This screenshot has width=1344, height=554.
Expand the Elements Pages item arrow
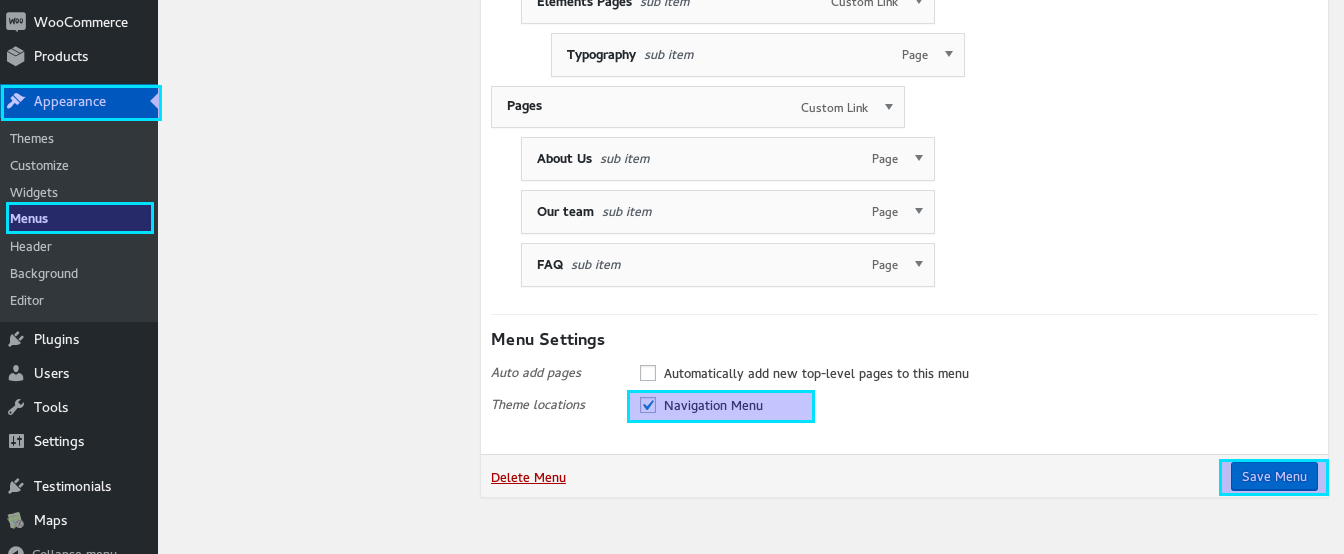coord(918,4)
